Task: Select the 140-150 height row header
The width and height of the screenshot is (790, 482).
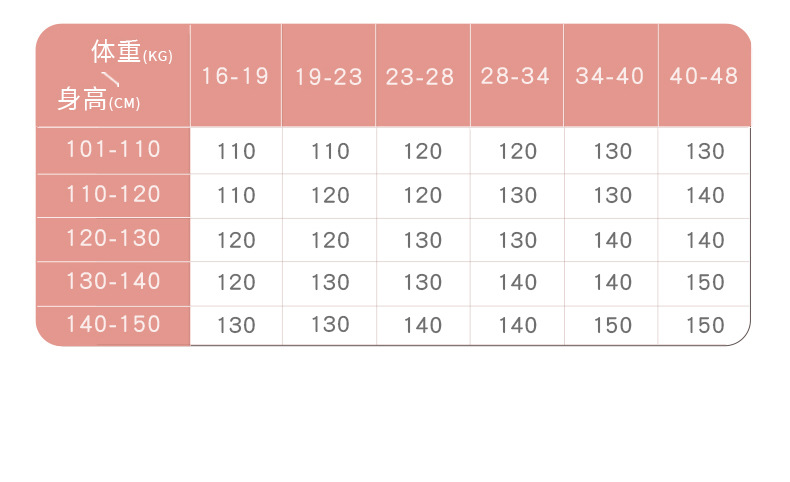Action: [x=113, y=324]
